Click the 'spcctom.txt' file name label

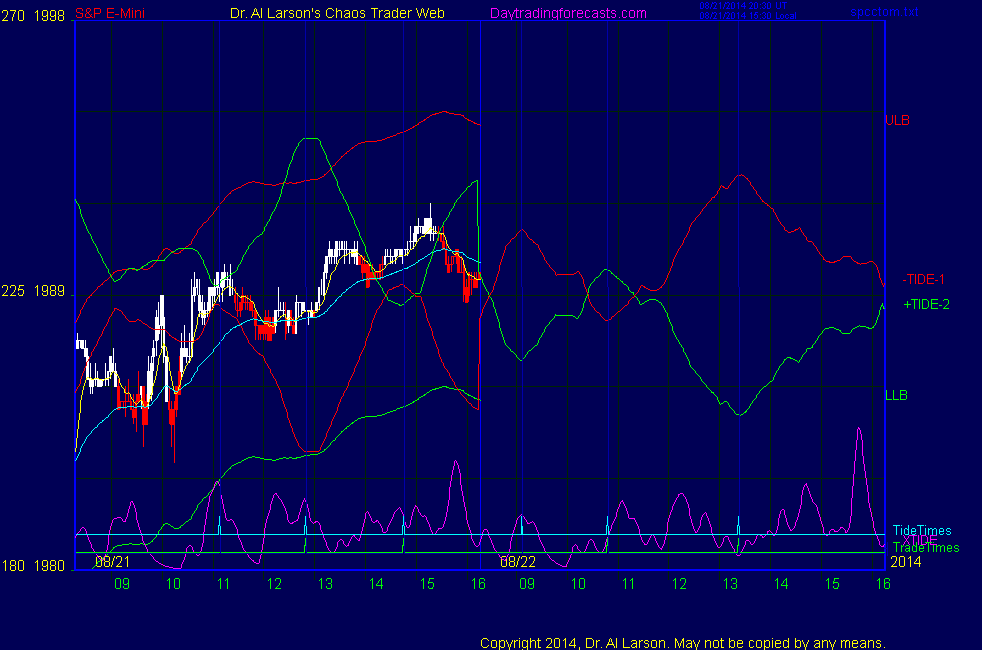pyautogui.click(x=884, y=12)
